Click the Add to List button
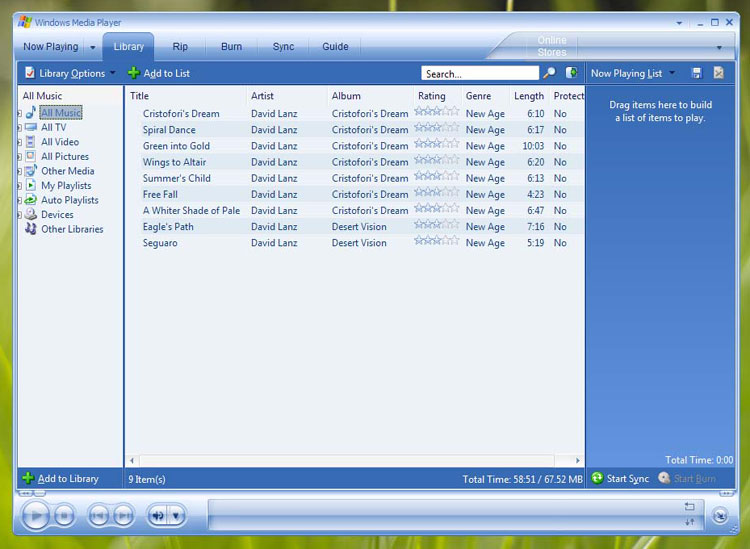 pos(159,73)
